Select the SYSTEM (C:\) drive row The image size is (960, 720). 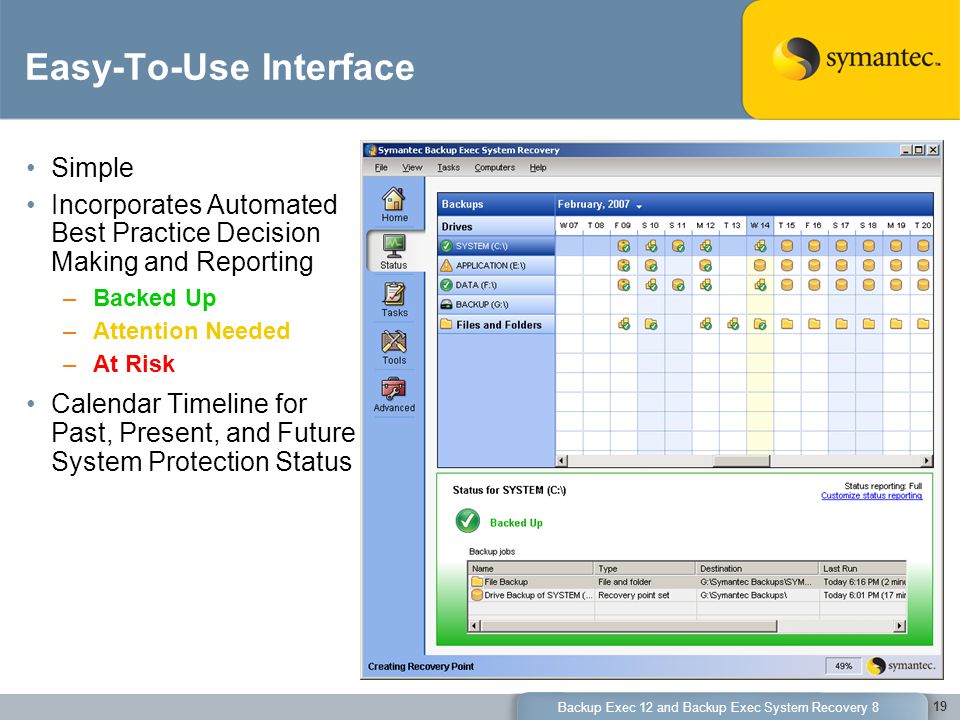tap(497, 246)
